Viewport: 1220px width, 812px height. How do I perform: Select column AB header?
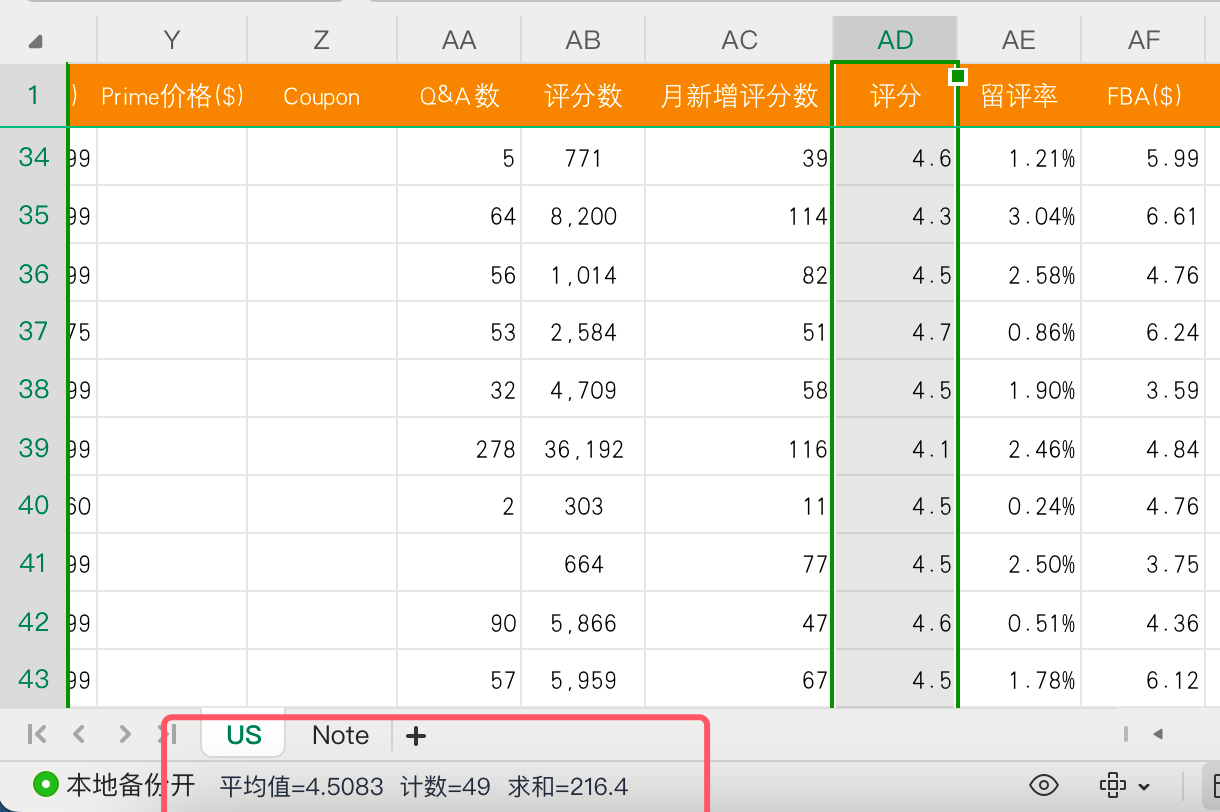[583, 40]
